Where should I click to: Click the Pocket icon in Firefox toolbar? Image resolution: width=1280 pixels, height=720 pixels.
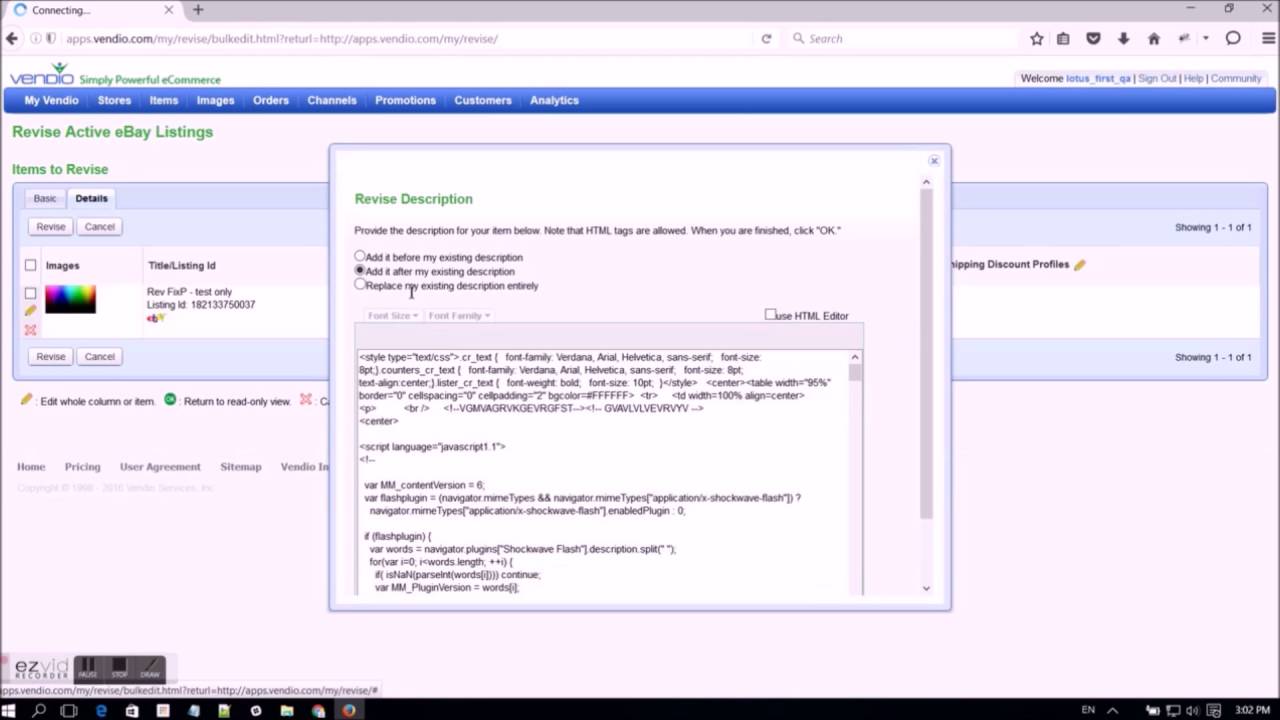(x=1093, y=38)
